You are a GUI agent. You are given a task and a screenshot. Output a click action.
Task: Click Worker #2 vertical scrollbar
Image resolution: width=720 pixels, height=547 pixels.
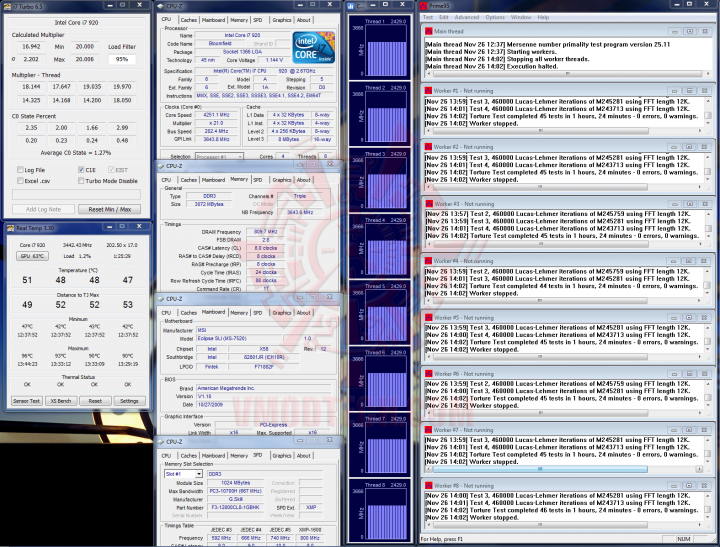[x=708, y=168]
